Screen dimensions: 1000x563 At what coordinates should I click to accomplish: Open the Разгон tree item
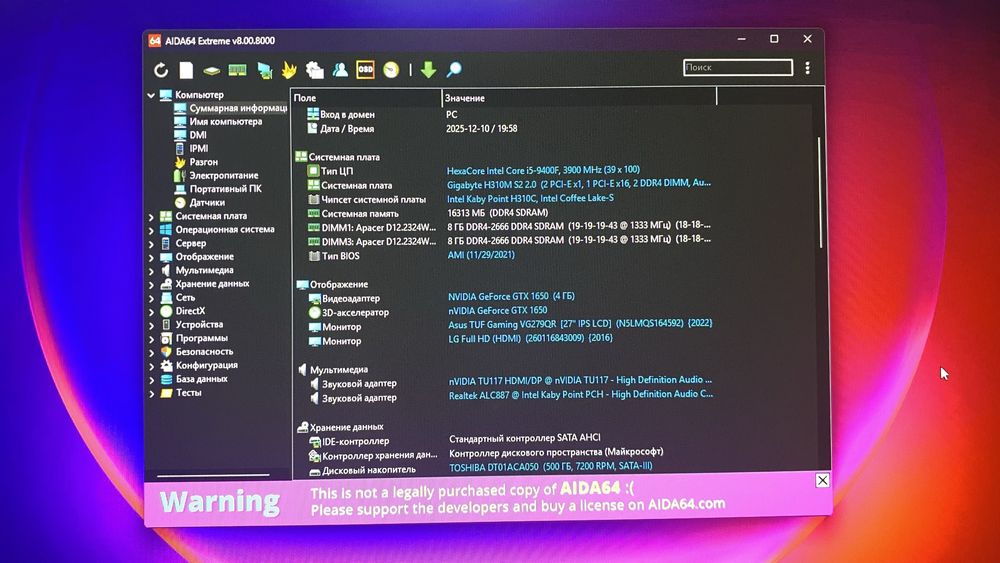203,162
